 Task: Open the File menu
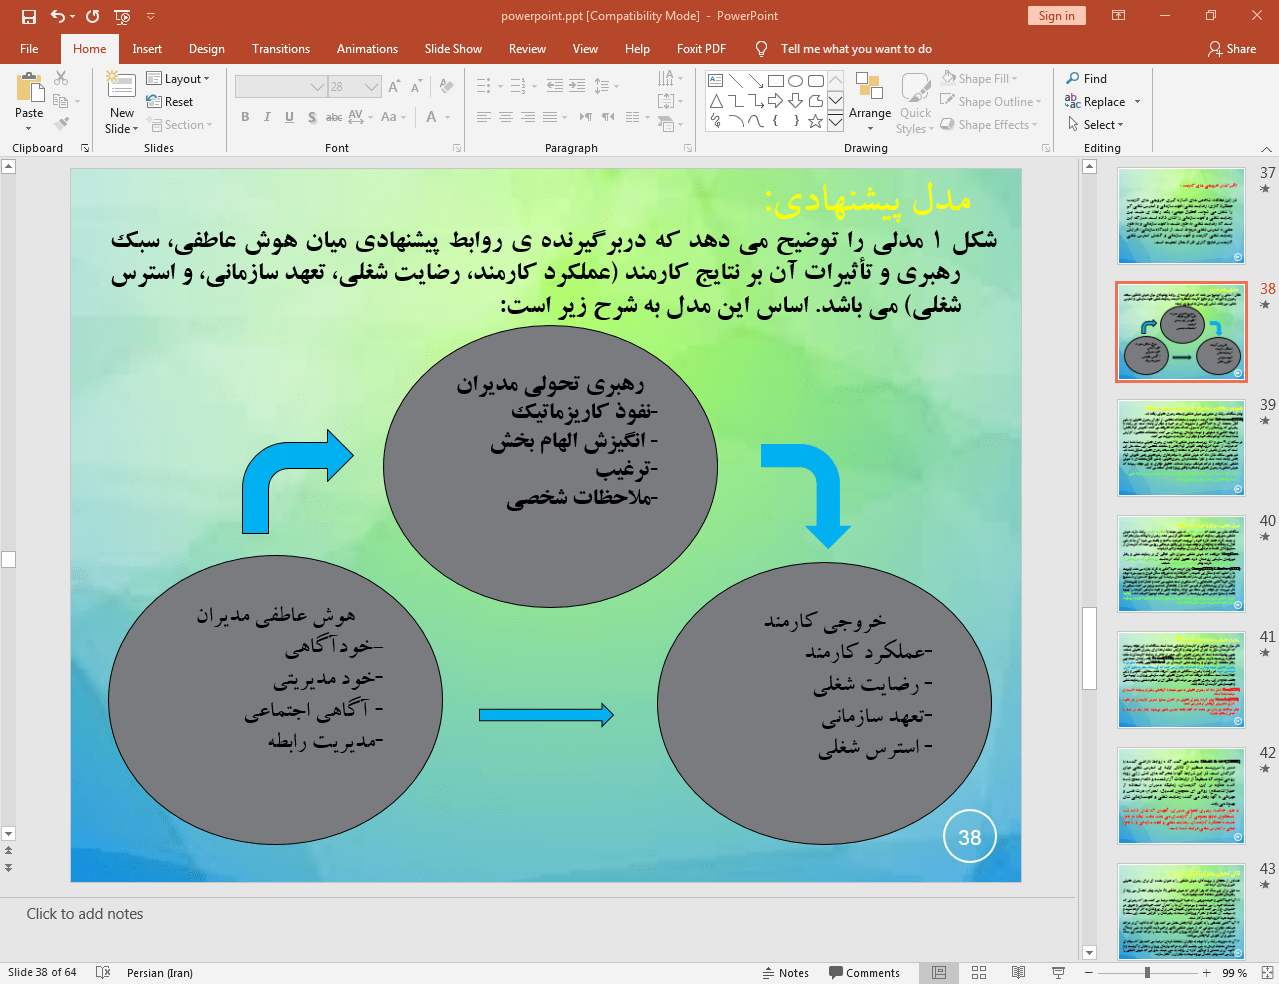tap(29, 48)
